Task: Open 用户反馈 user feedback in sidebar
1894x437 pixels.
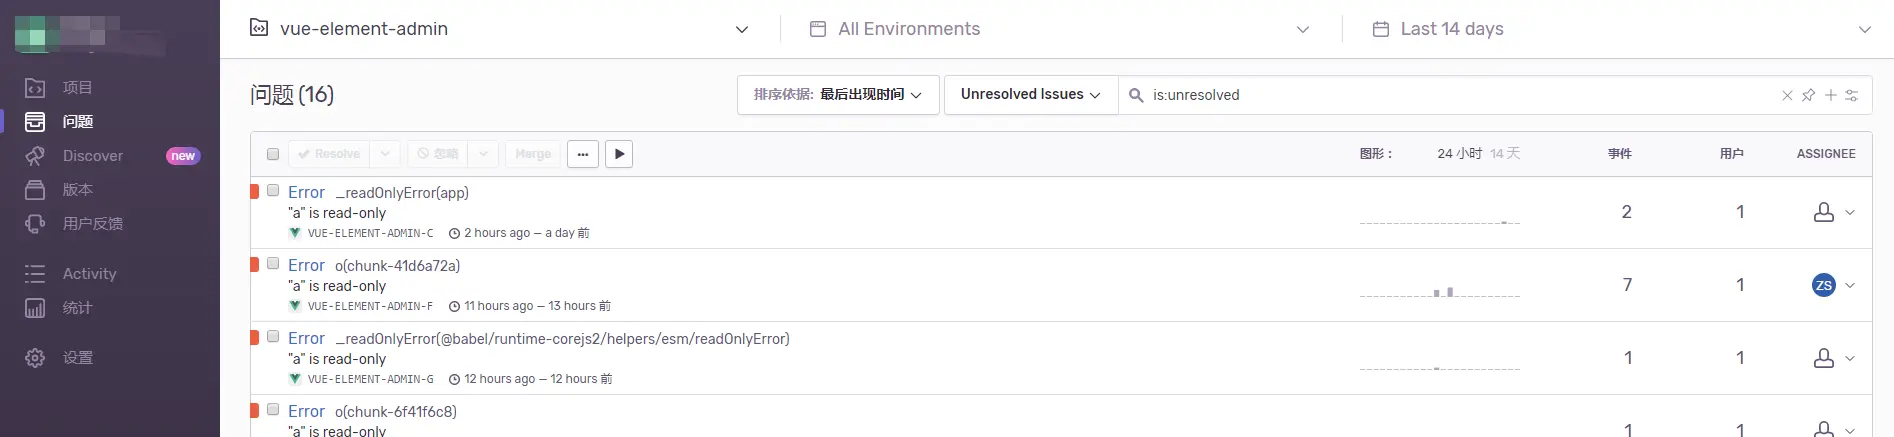Action: (x=93, y=224)
